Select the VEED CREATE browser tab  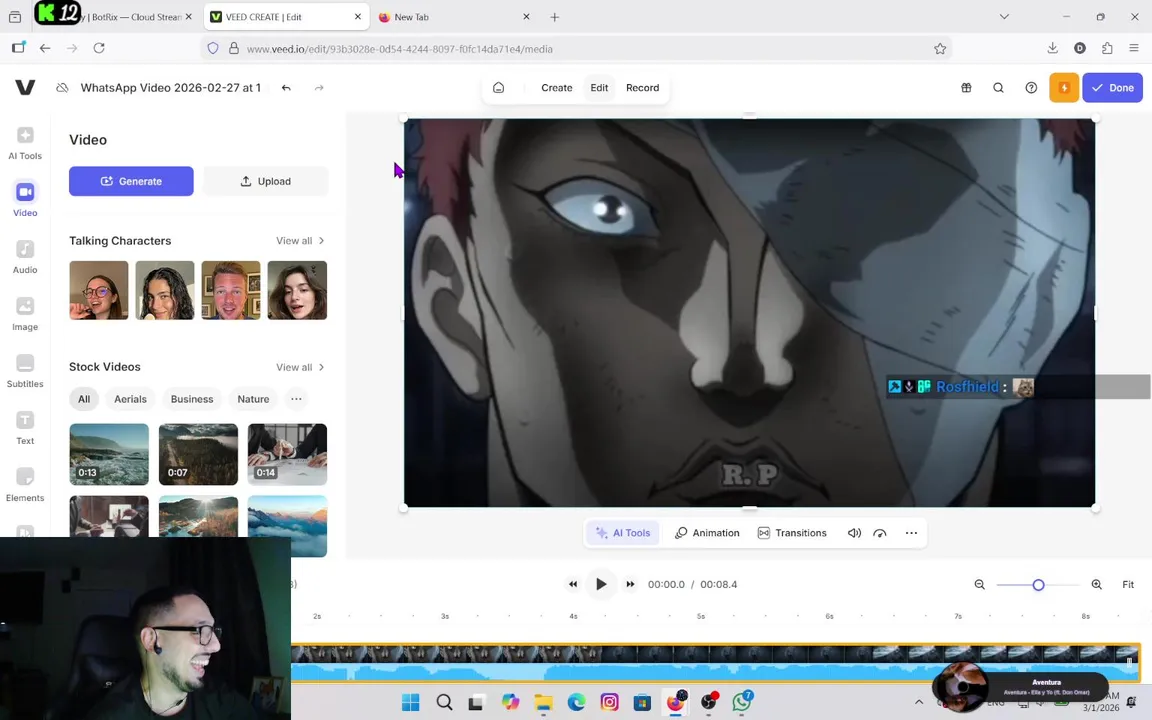coord(285,16)
